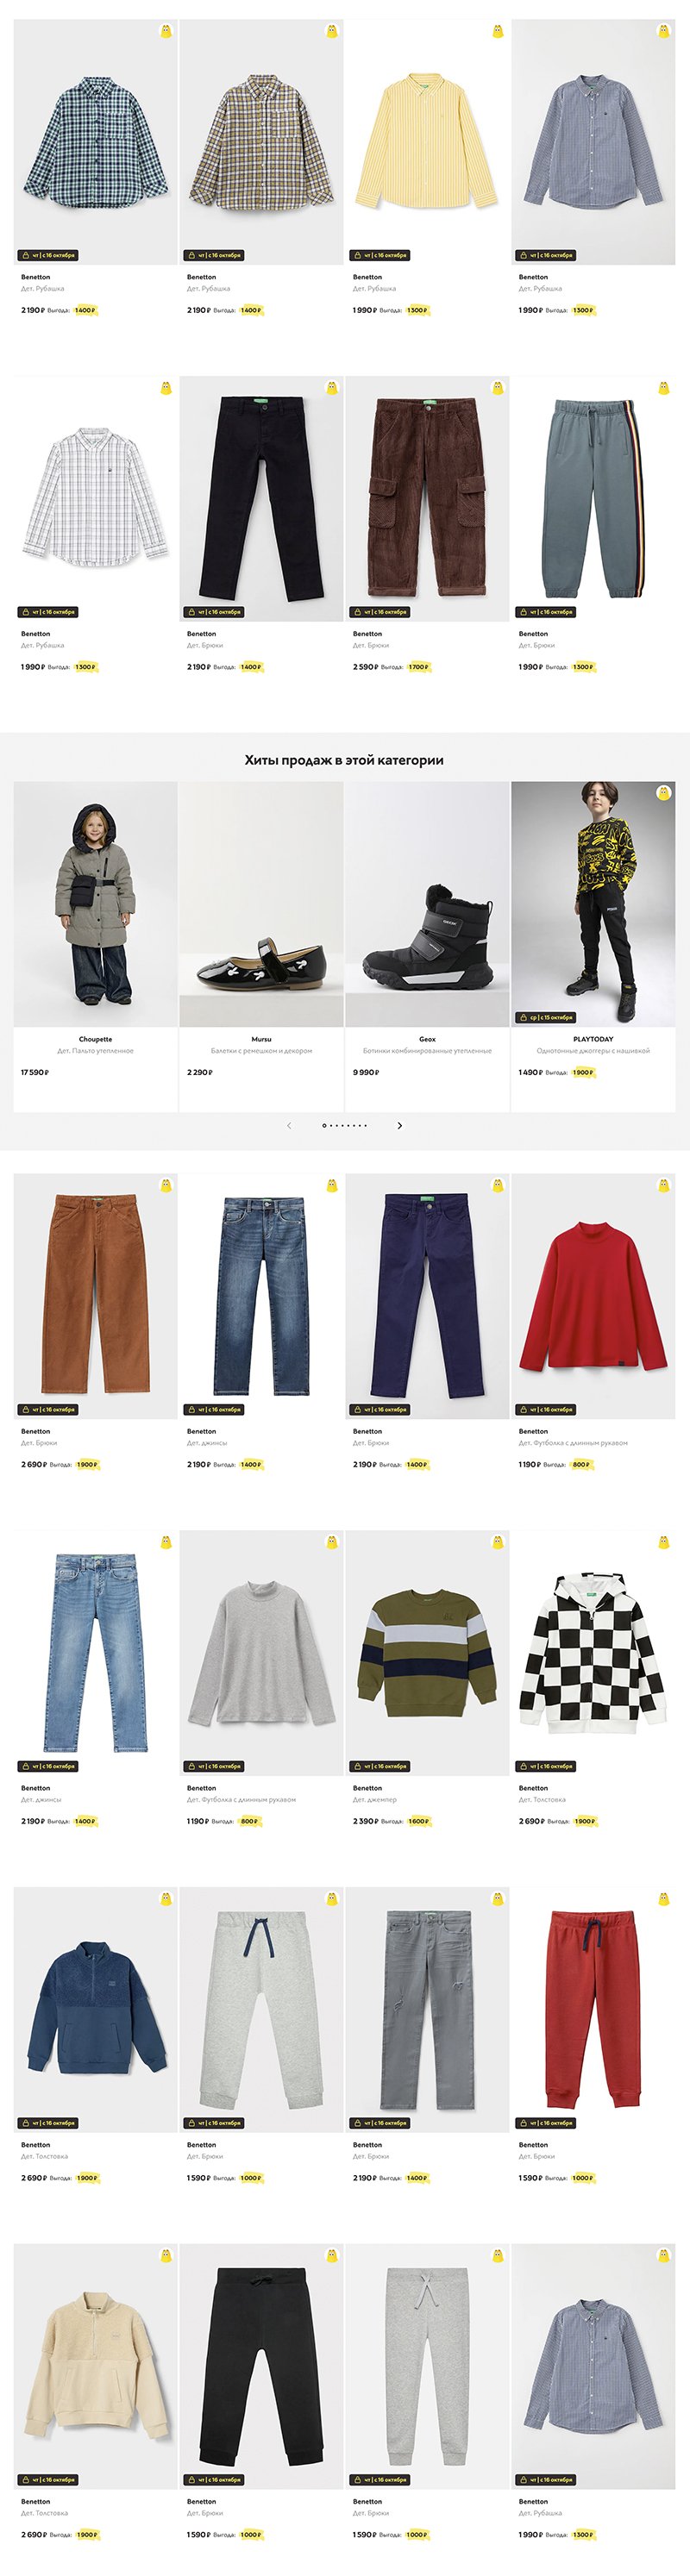Open grey joggers with side stripe

(593, 498)
